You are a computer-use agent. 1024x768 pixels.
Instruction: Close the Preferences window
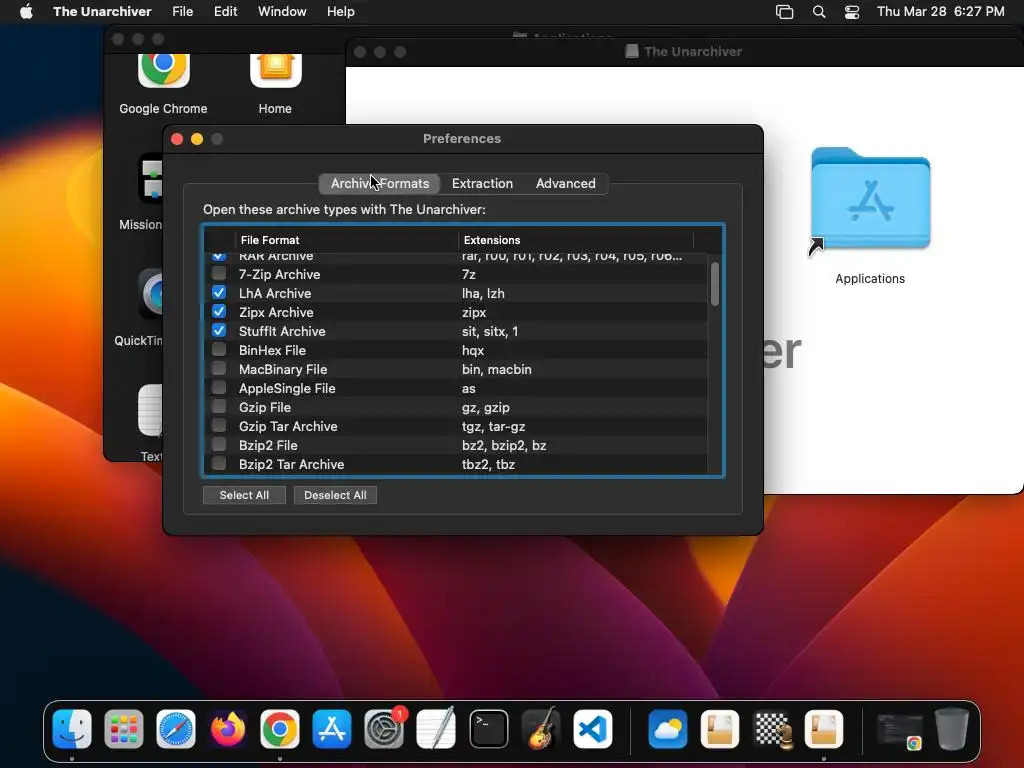coord(177,139)
